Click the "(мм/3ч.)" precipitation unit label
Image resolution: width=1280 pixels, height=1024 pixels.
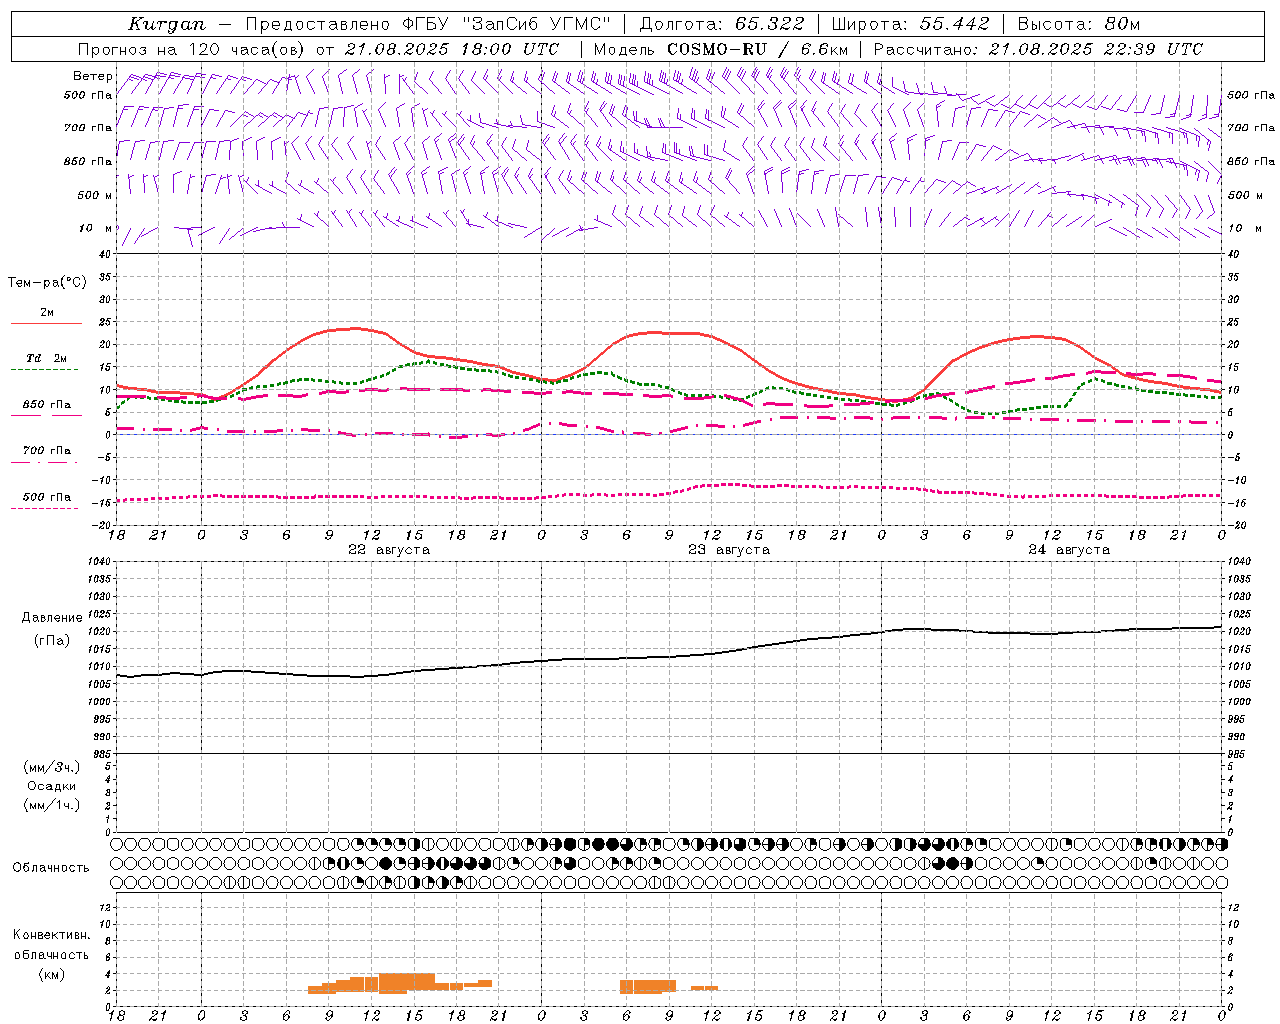coord(52,767)
